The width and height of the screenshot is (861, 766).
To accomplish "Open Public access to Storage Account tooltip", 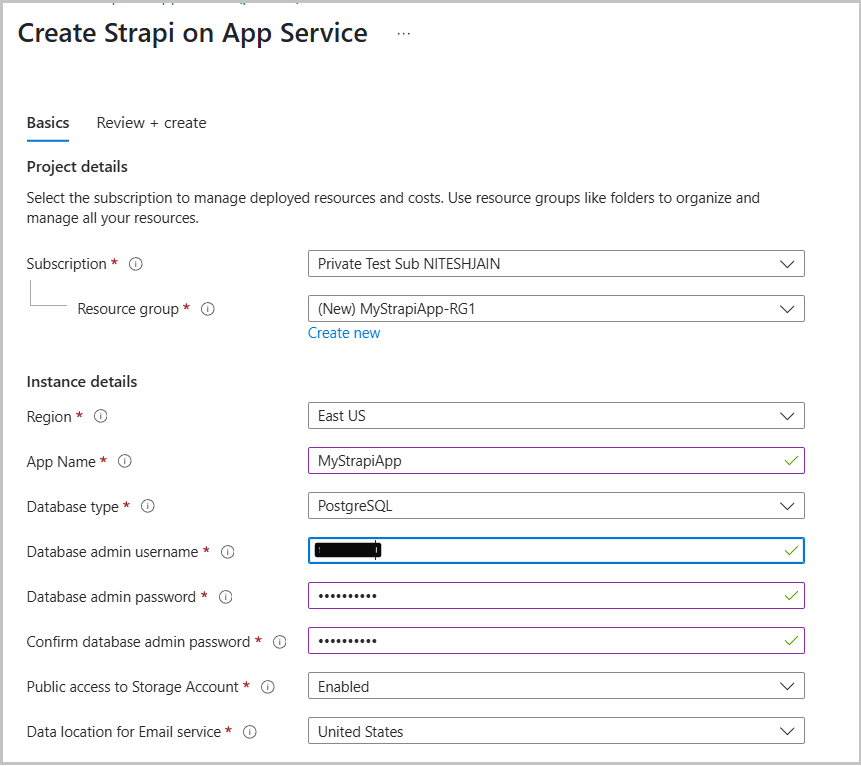I will [x=266, y=687].
